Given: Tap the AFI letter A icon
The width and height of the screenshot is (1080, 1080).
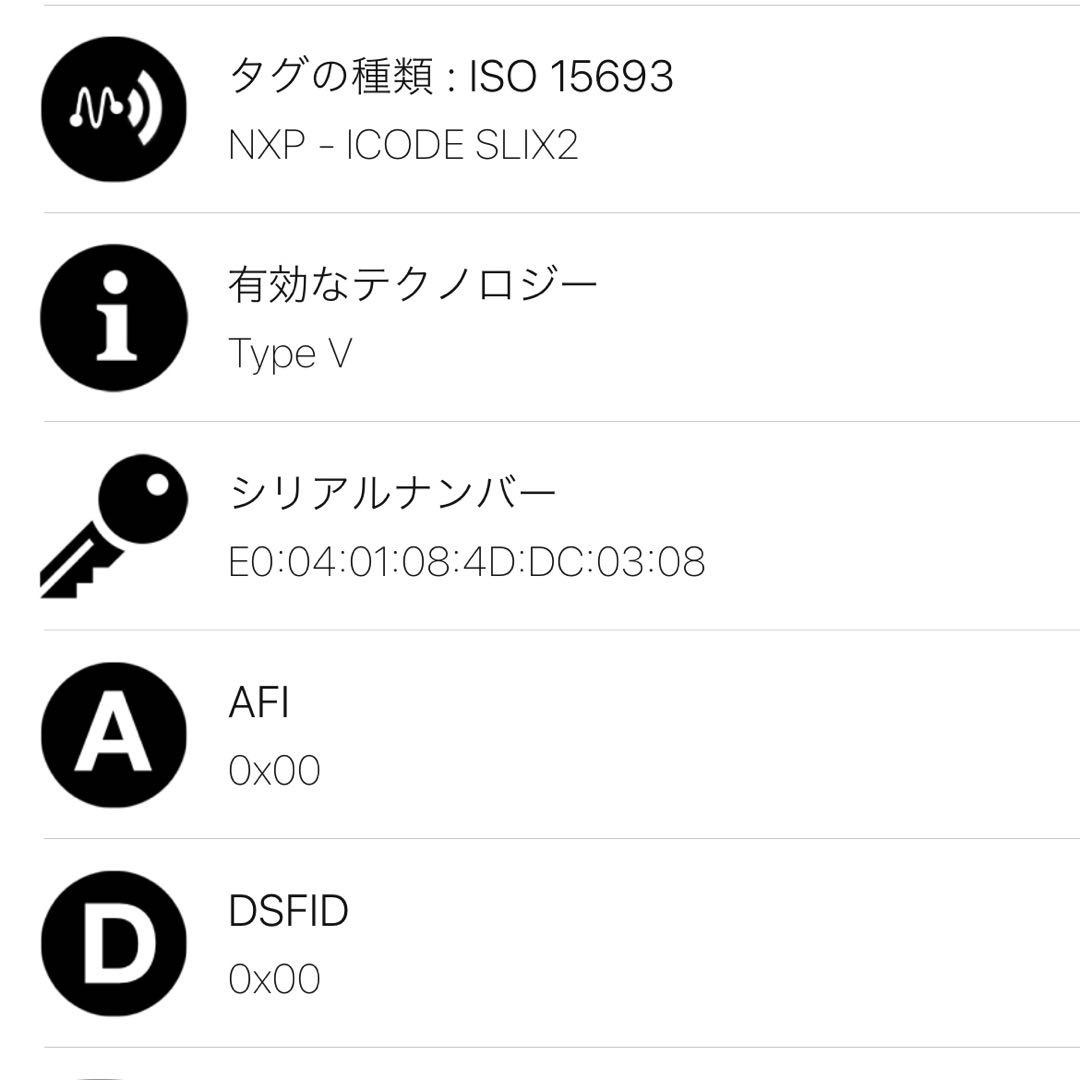Looking at the screenshot, I should pyautogui.click(x=113, y=735).
